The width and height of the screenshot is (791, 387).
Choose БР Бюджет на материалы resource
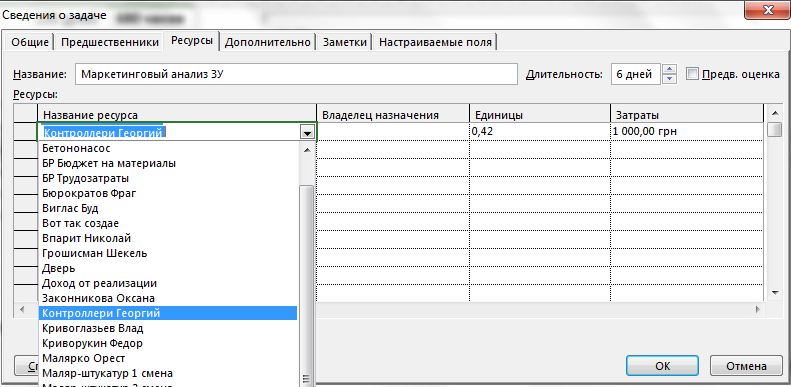tap(167, 163)
